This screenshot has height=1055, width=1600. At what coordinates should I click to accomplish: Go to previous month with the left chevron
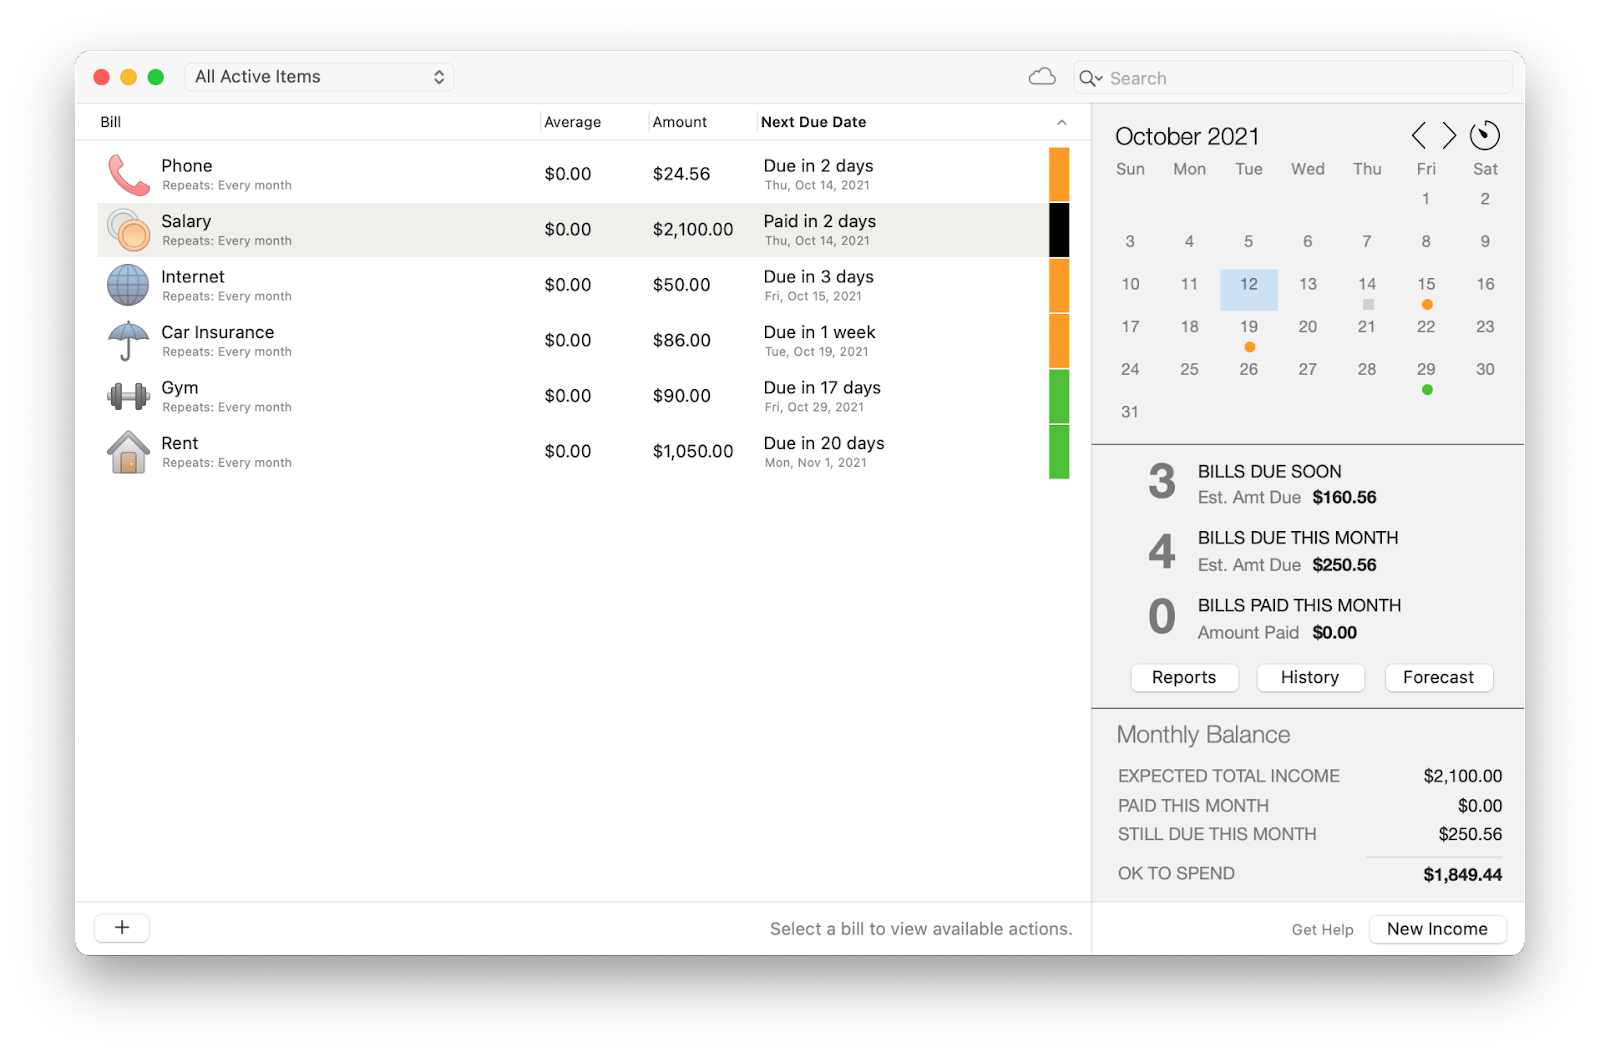click(x=1419, y=134)
